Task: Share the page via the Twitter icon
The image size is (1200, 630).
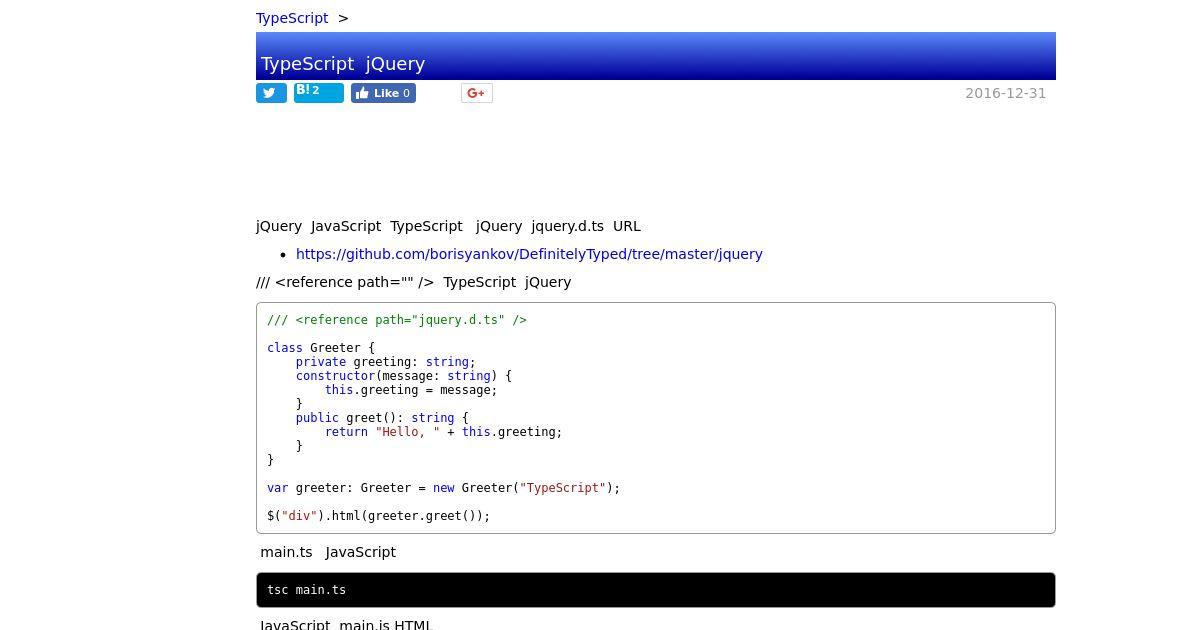Action: point(271,93)
